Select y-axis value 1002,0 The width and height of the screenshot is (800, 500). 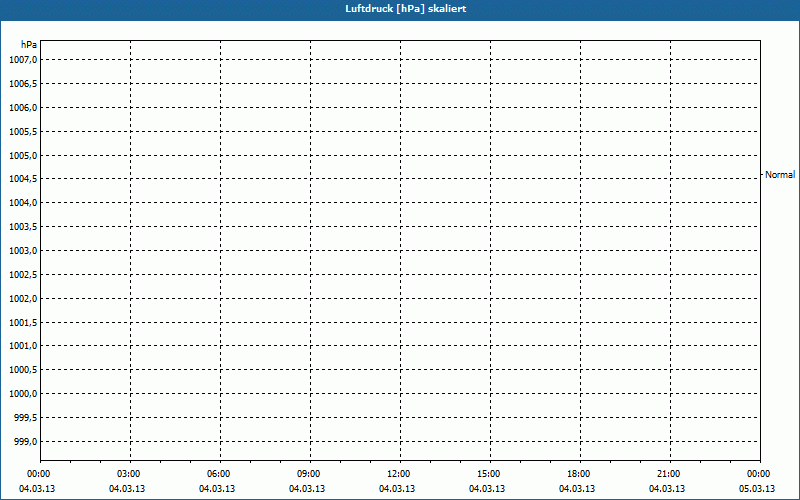(x=23, y=298)
